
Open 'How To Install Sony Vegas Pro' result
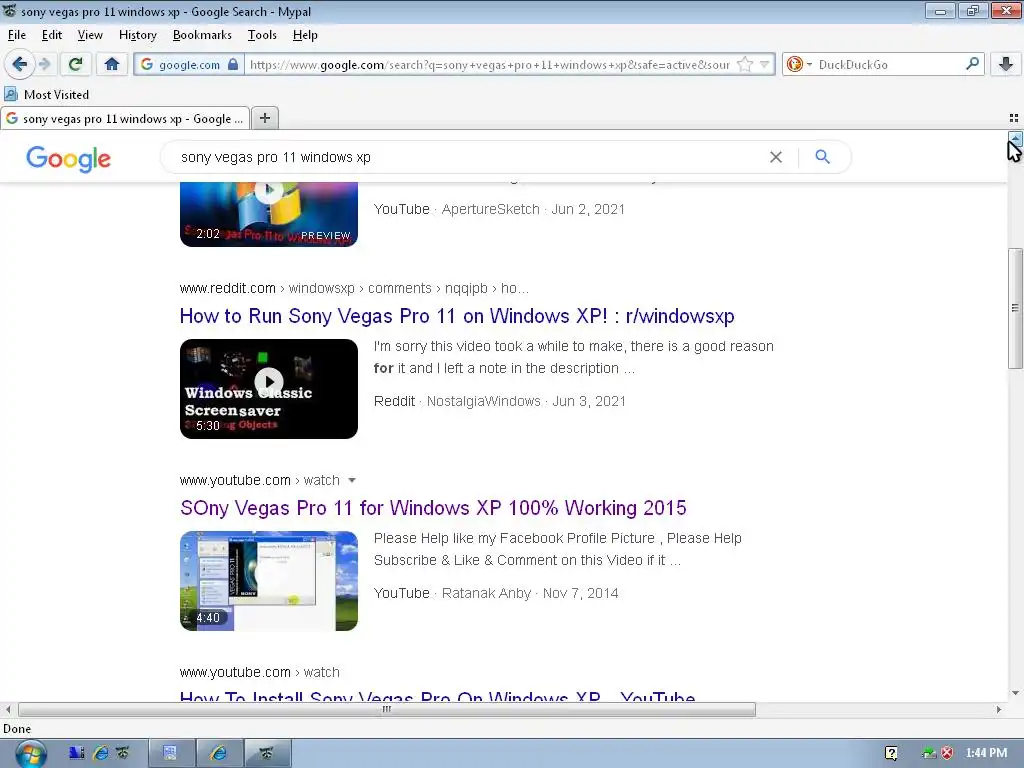coord(438,696)
